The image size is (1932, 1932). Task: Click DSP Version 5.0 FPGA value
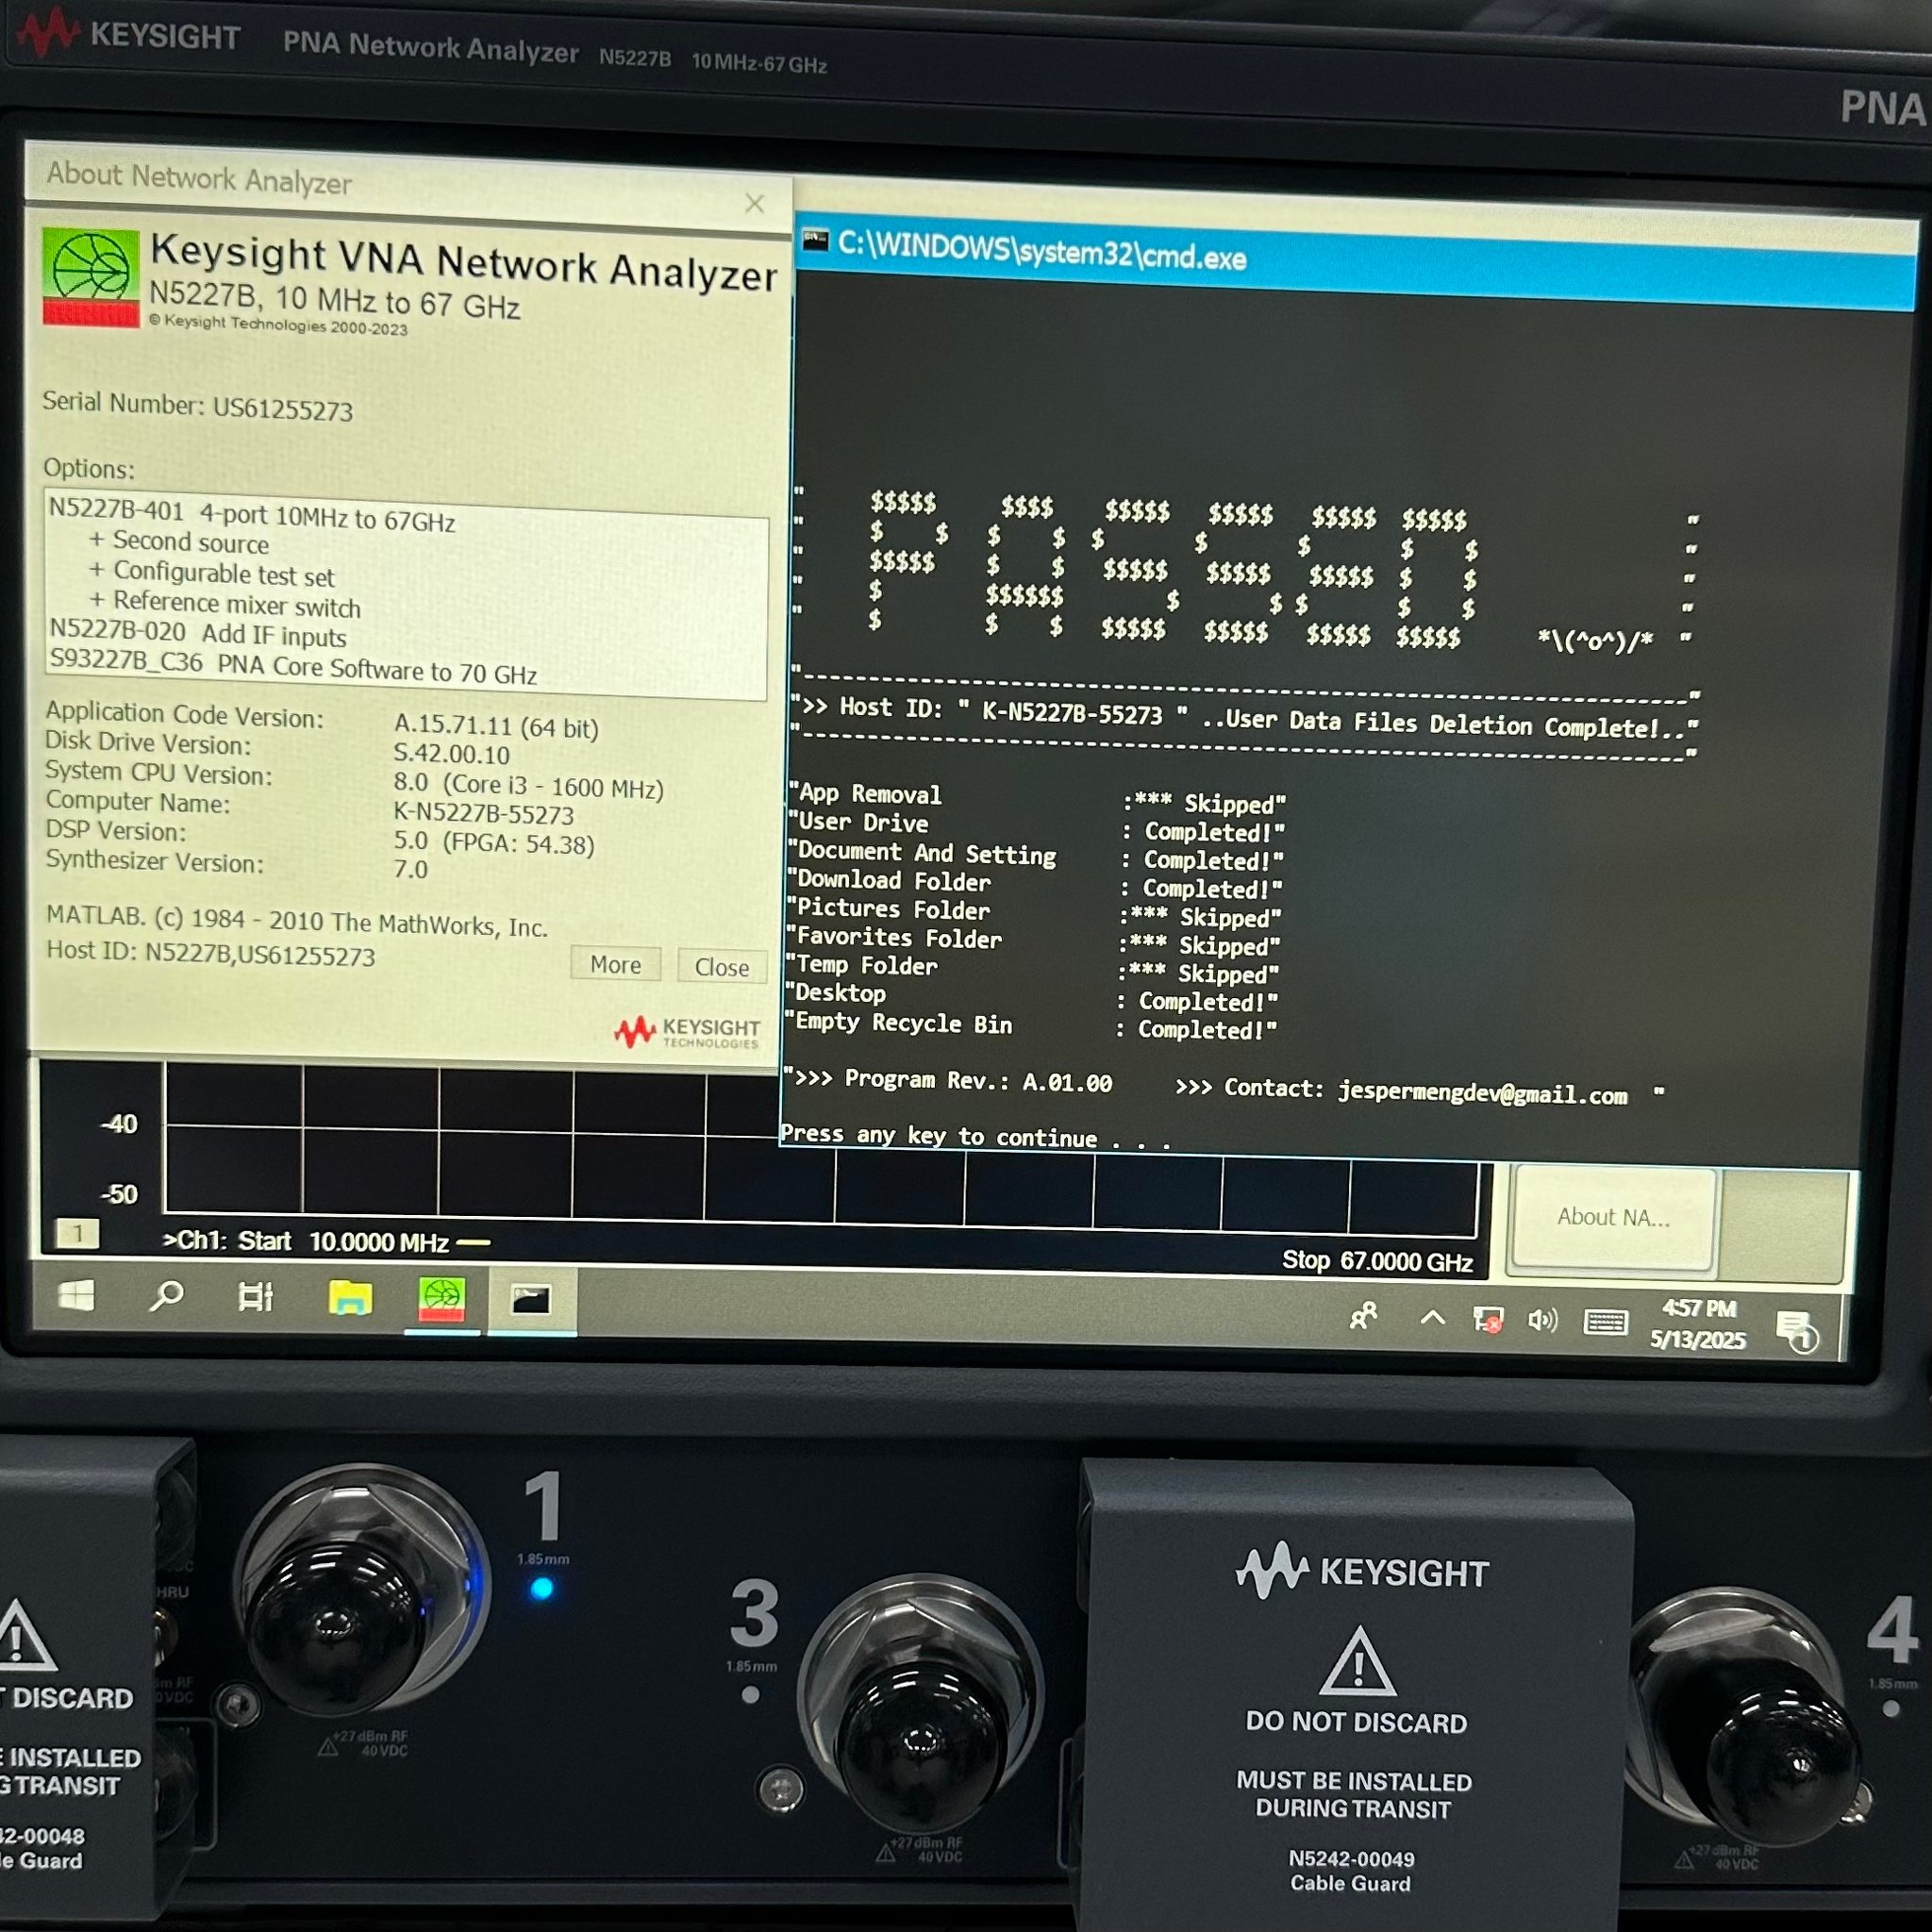coord(494,843)
